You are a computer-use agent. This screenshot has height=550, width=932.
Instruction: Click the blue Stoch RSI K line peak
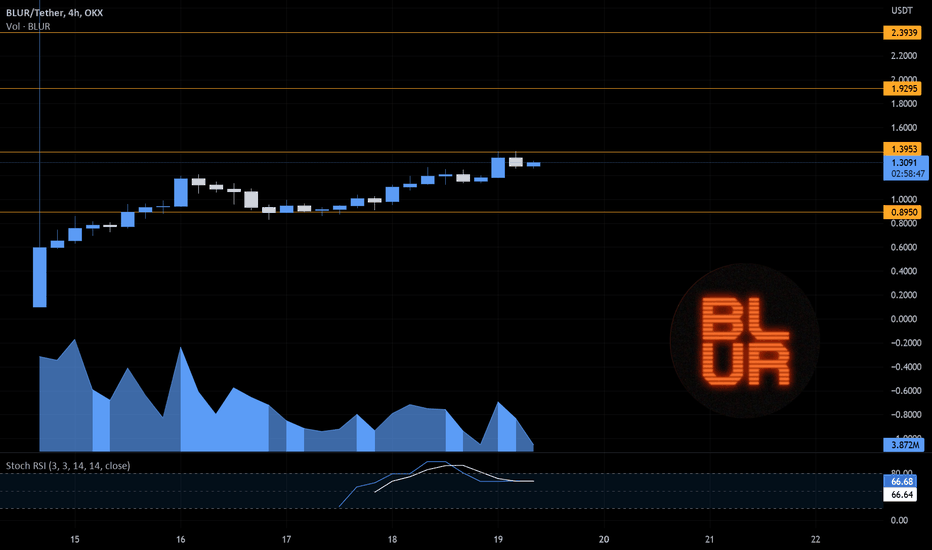click(437, 461)
